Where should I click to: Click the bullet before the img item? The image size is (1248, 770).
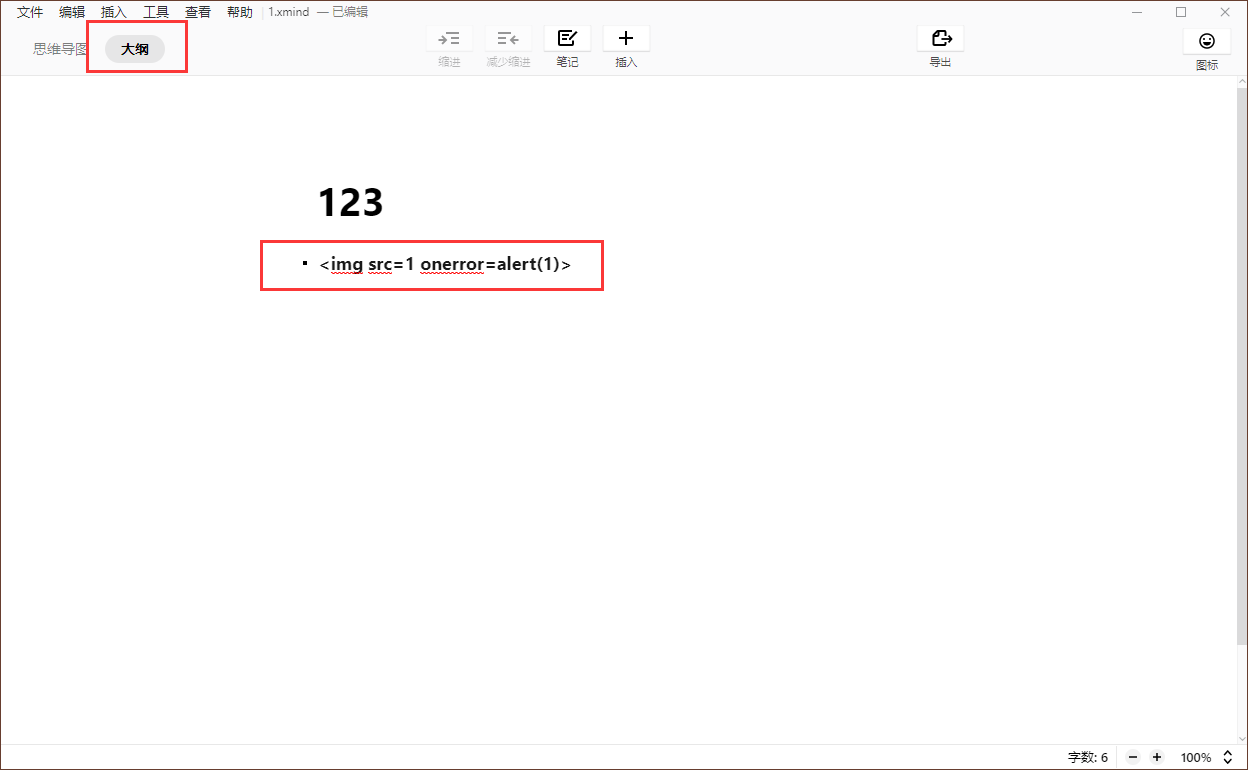point(305,263)
